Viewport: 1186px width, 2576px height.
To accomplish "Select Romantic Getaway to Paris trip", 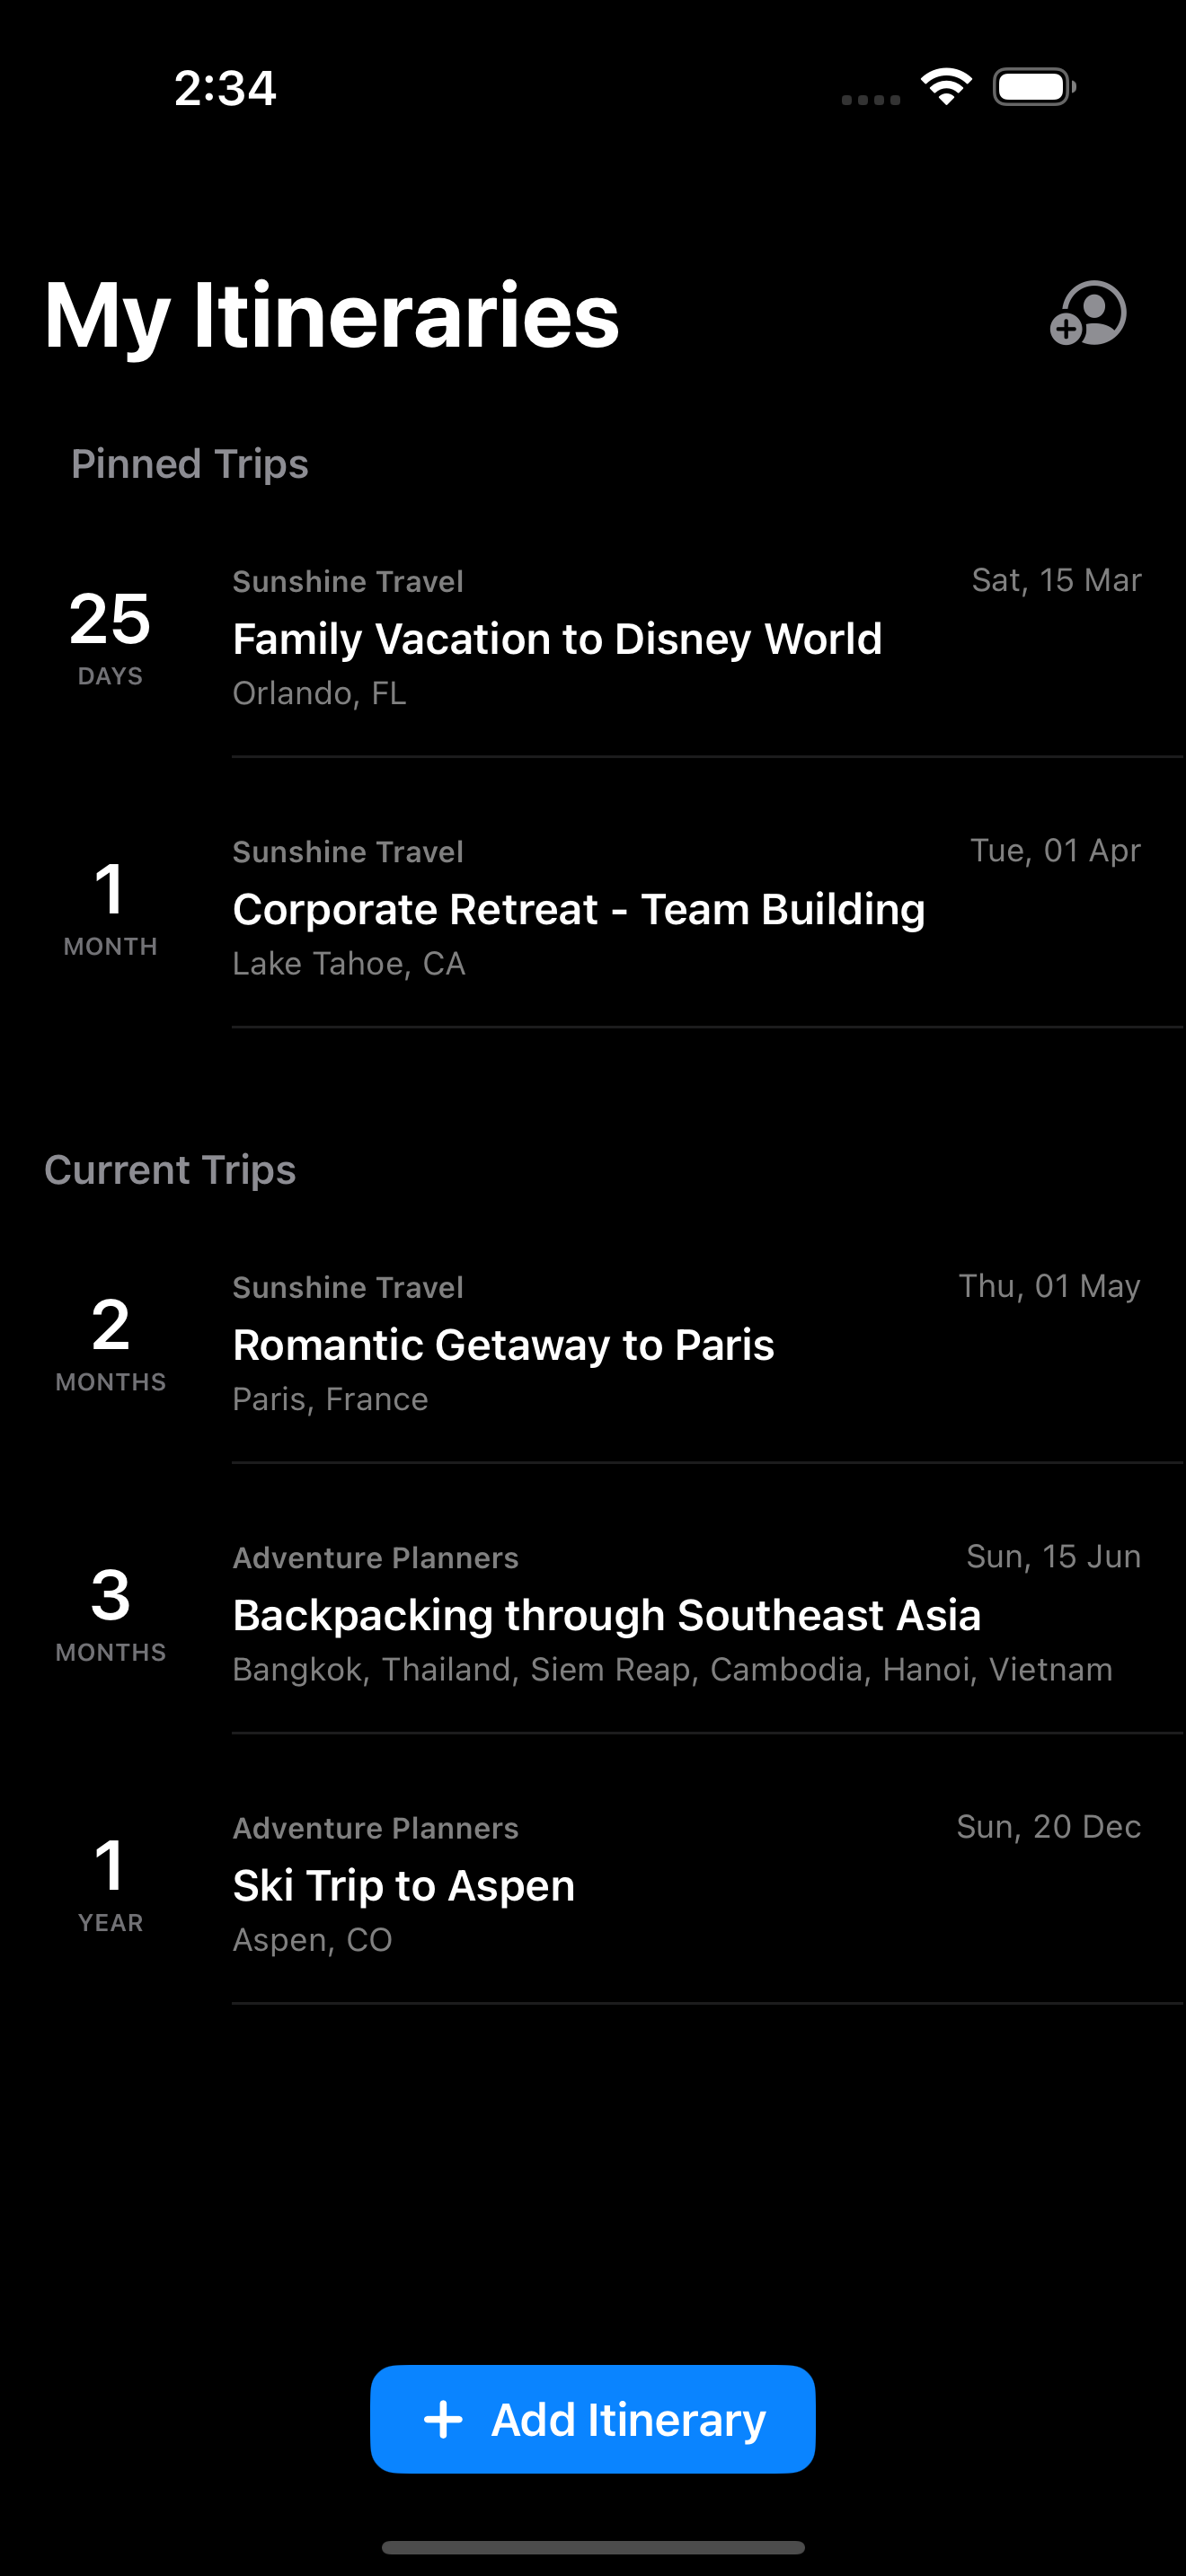I will coord(503,1345).
